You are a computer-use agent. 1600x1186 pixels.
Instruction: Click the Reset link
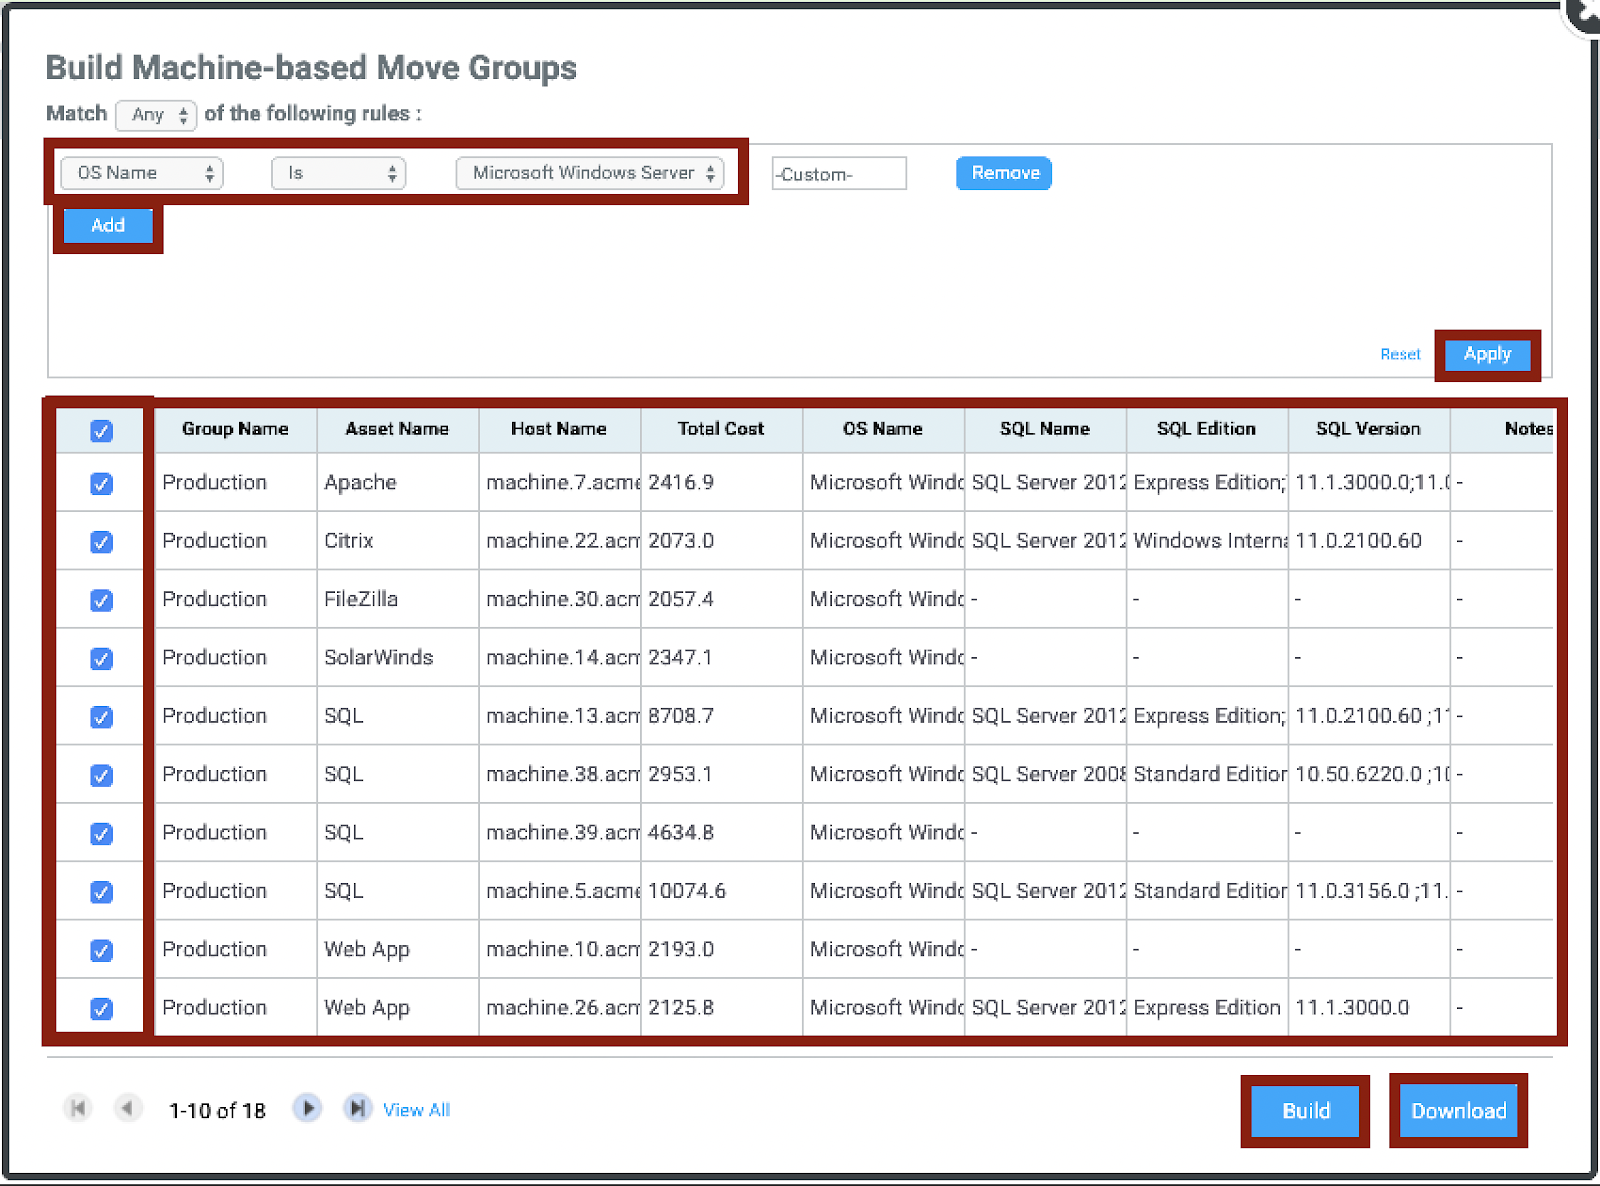tap(1399, 354)
